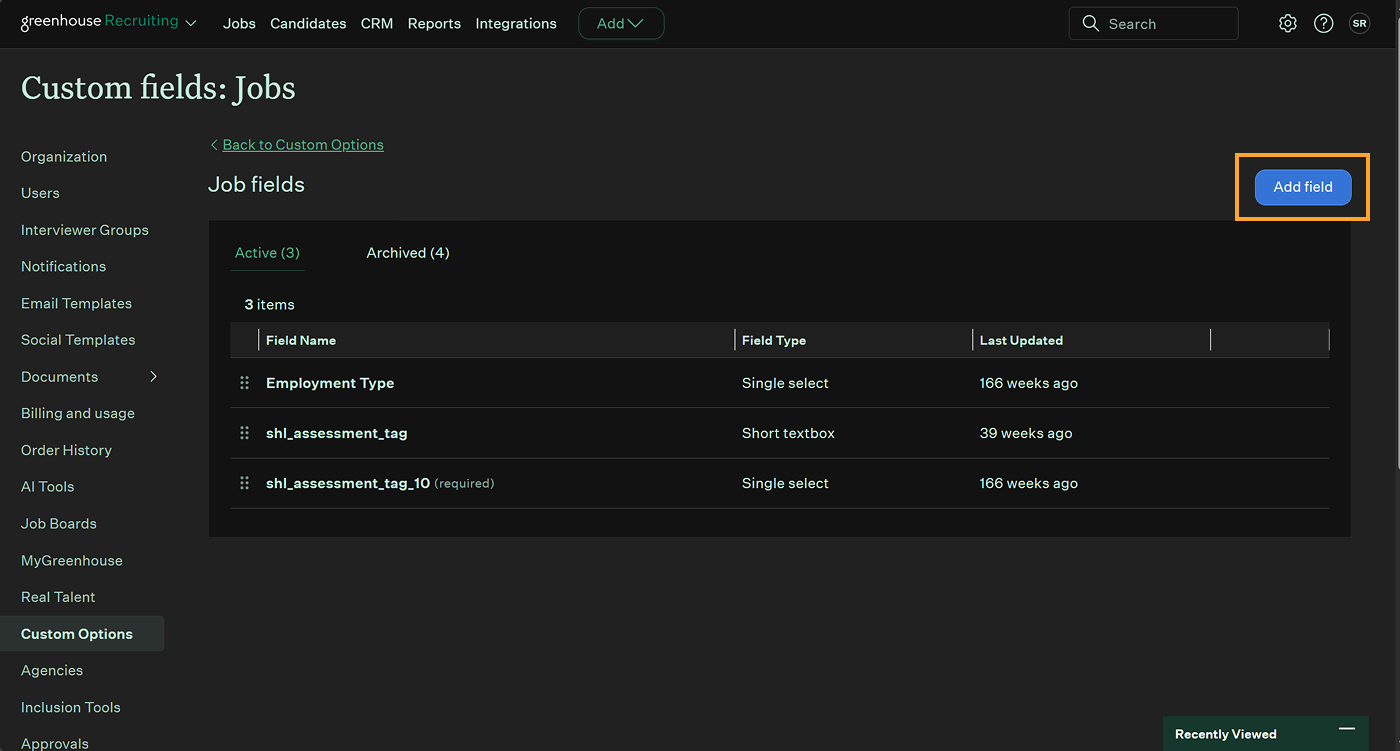Click the search magnifier icon
Image resolution: width=1400 pixels, height=751 pixels.
pyautogui.click(x=1091, y=23)
